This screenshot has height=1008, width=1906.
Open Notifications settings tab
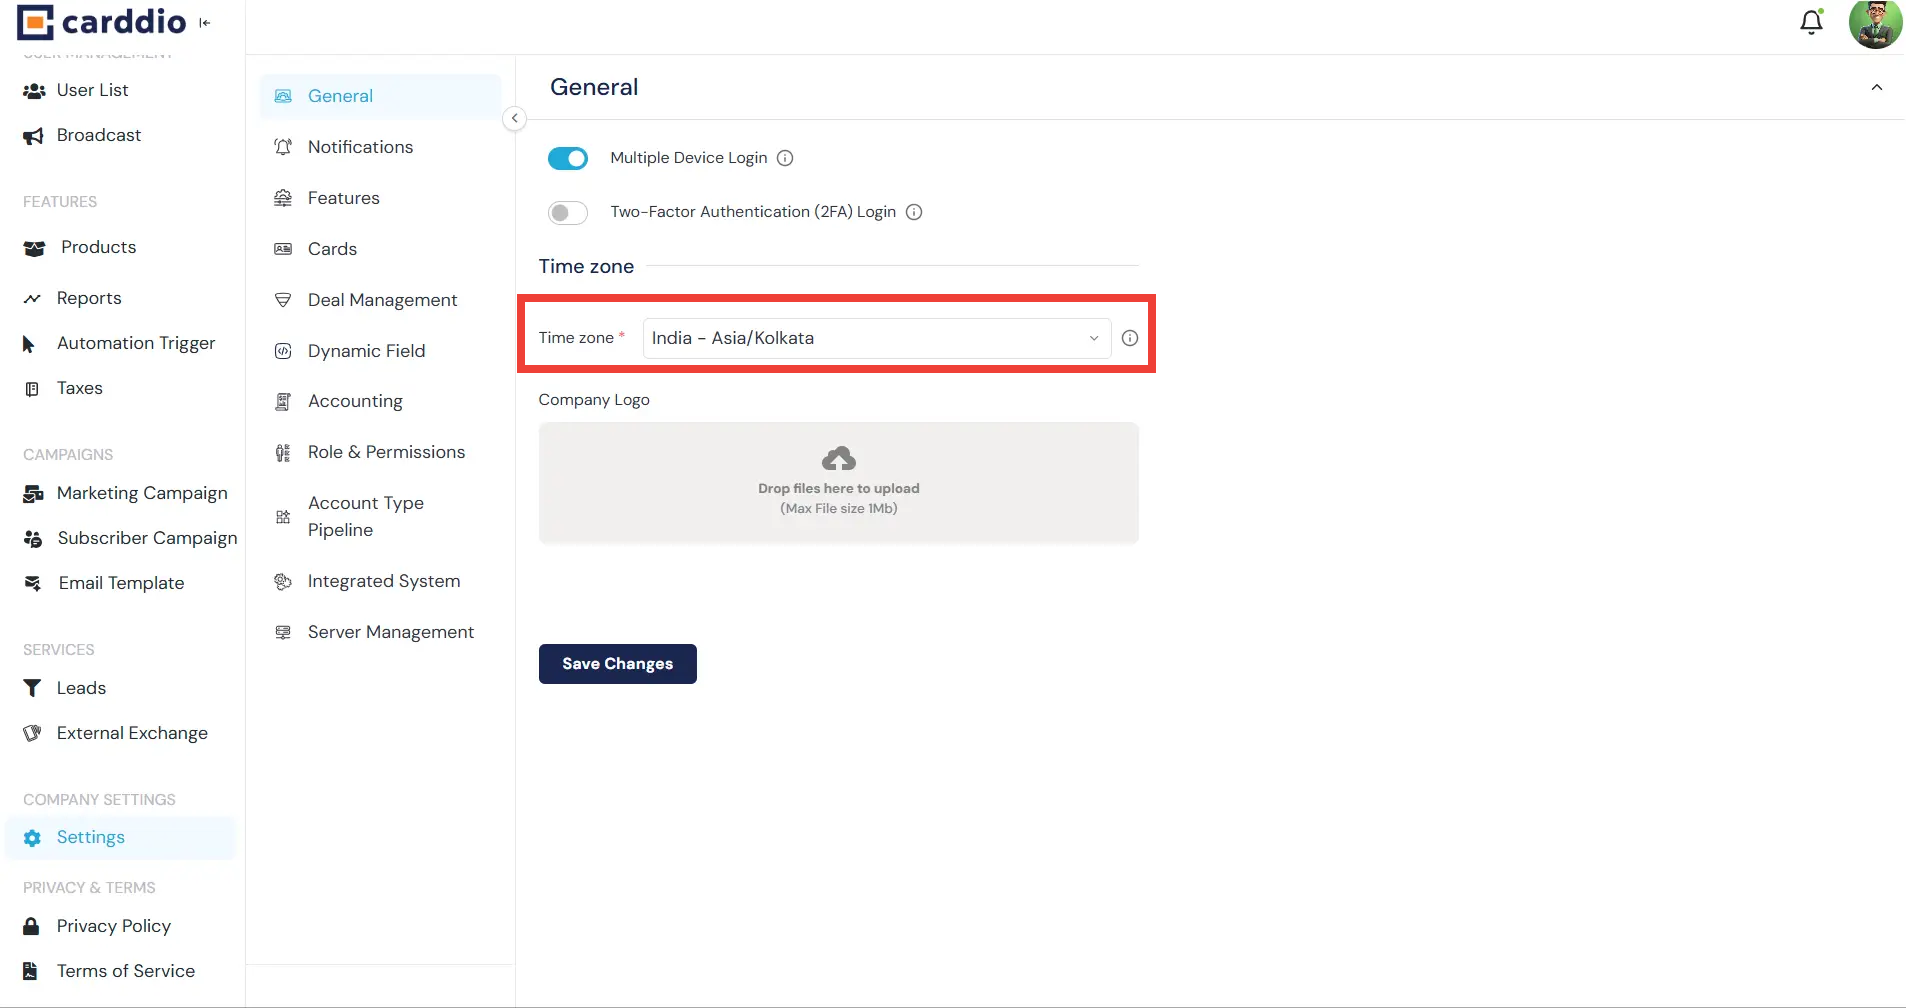[360, 147]
